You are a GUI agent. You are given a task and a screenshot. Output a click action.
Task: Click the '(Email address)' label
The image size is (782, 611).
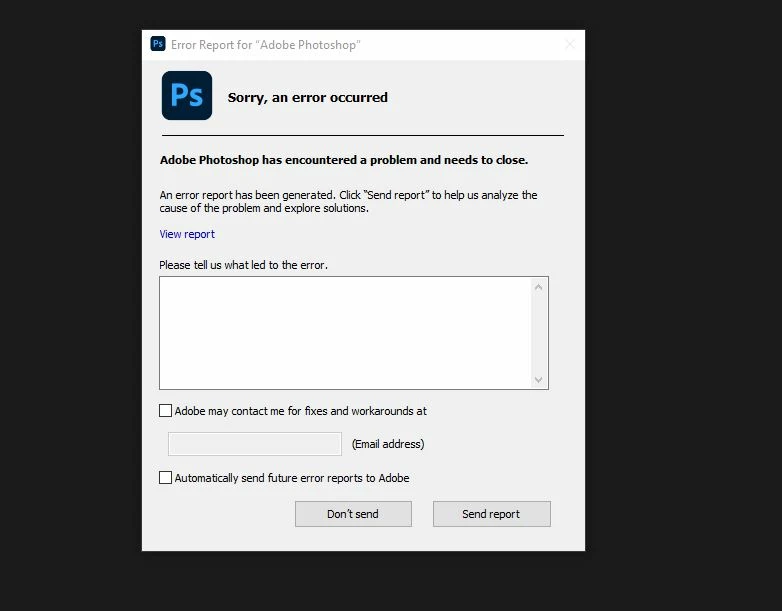[388, 444]
